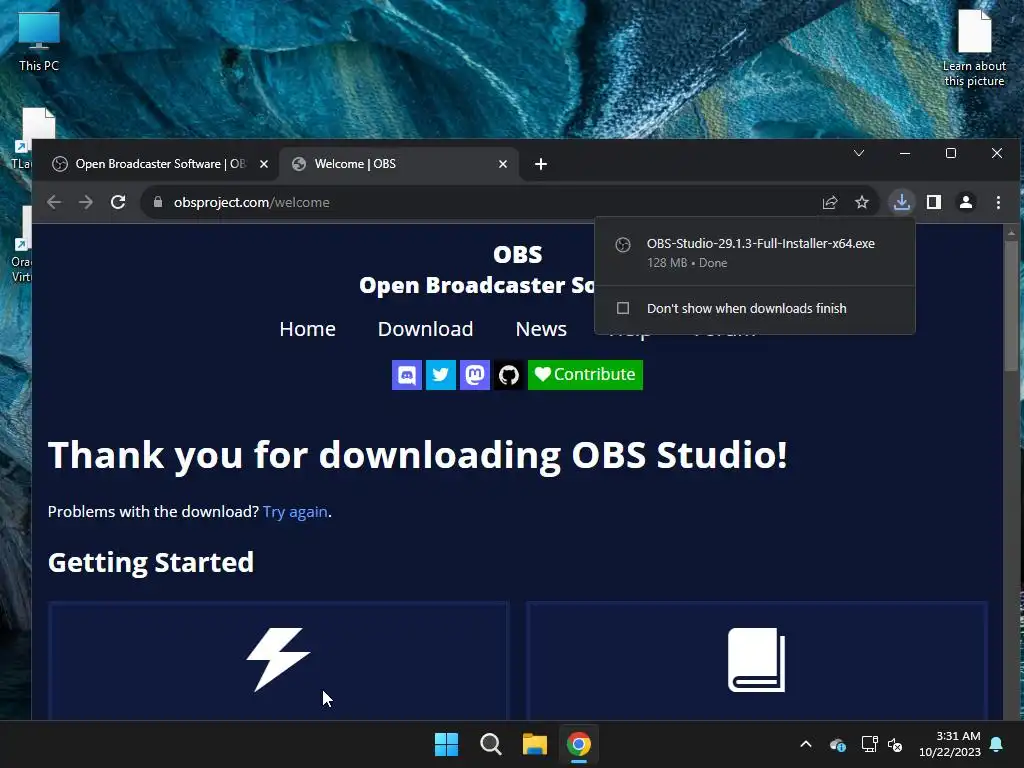The height and width of the screenshot is (768, 1024).
Task: Click the scrollbar up arrow
Action: pos(1012,232)
